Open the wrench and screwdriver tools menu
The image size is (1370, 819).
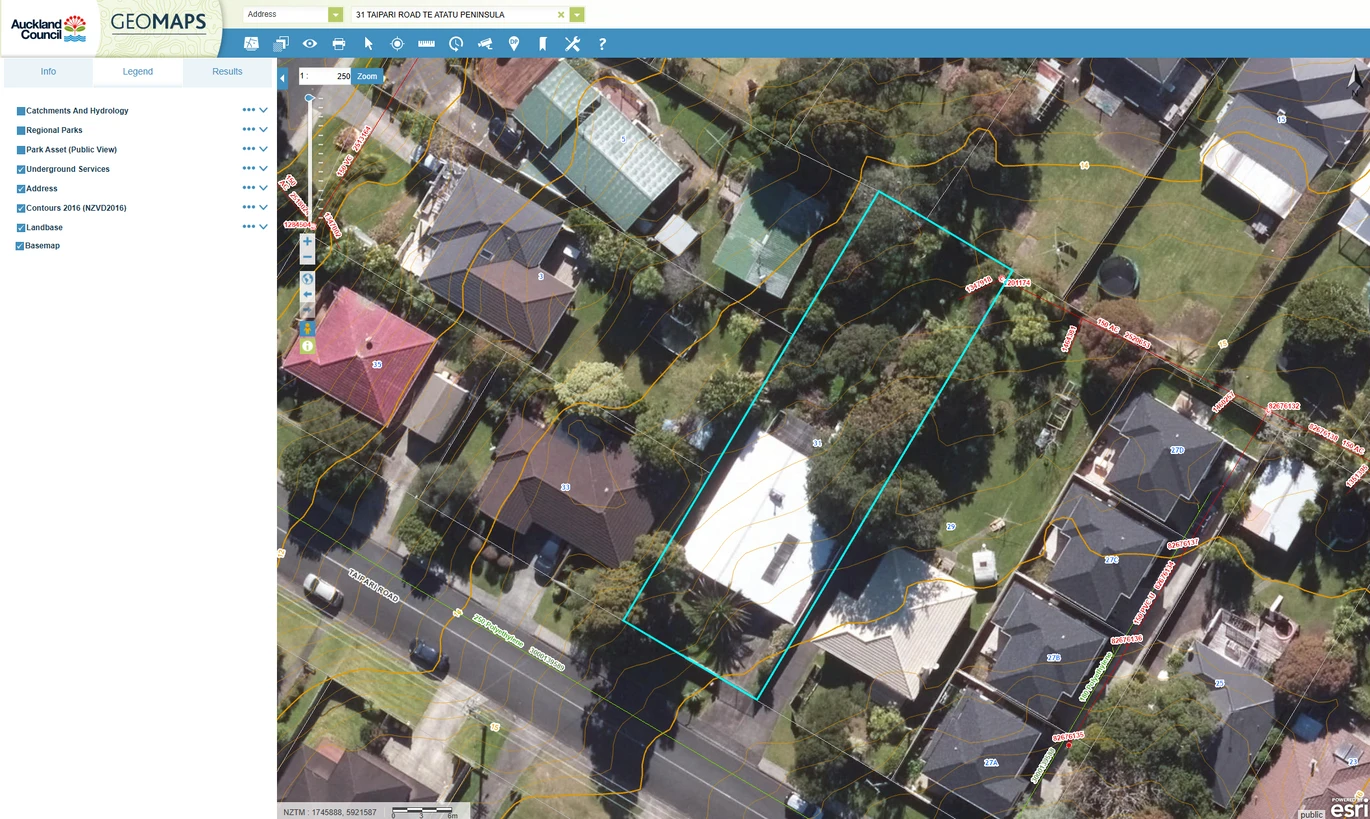(x=572, y=44)
